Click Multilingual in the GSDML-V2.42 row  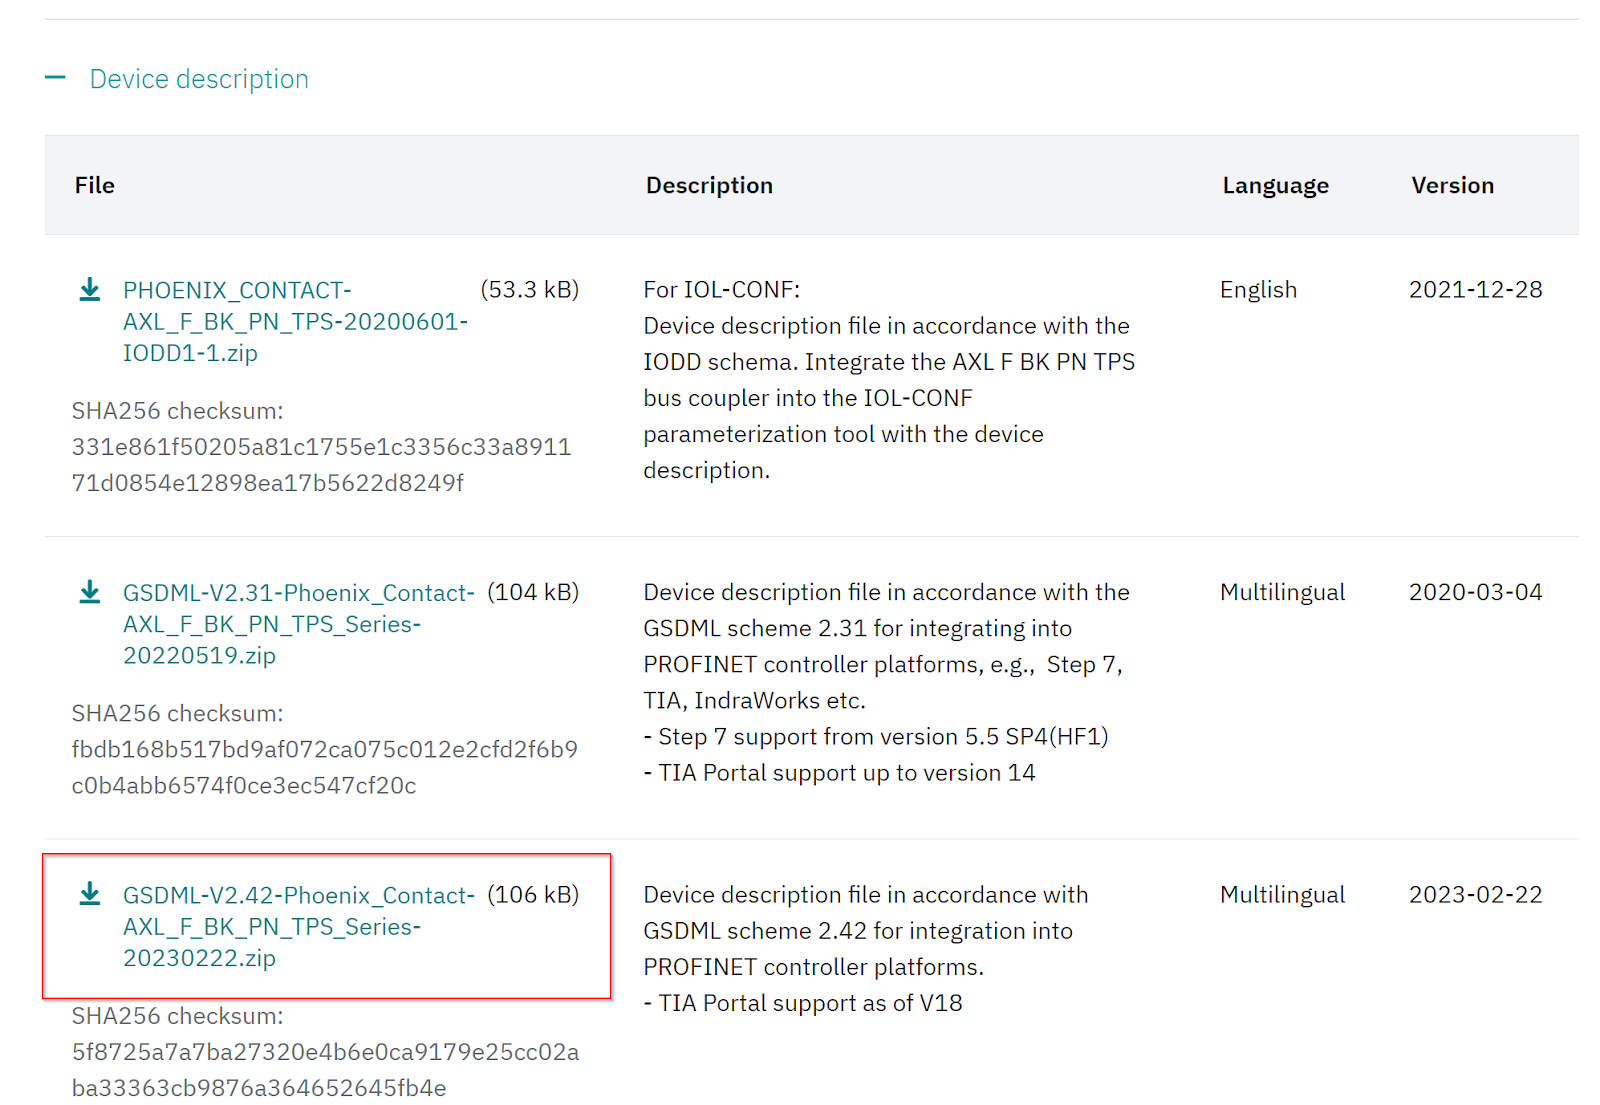1282,894
